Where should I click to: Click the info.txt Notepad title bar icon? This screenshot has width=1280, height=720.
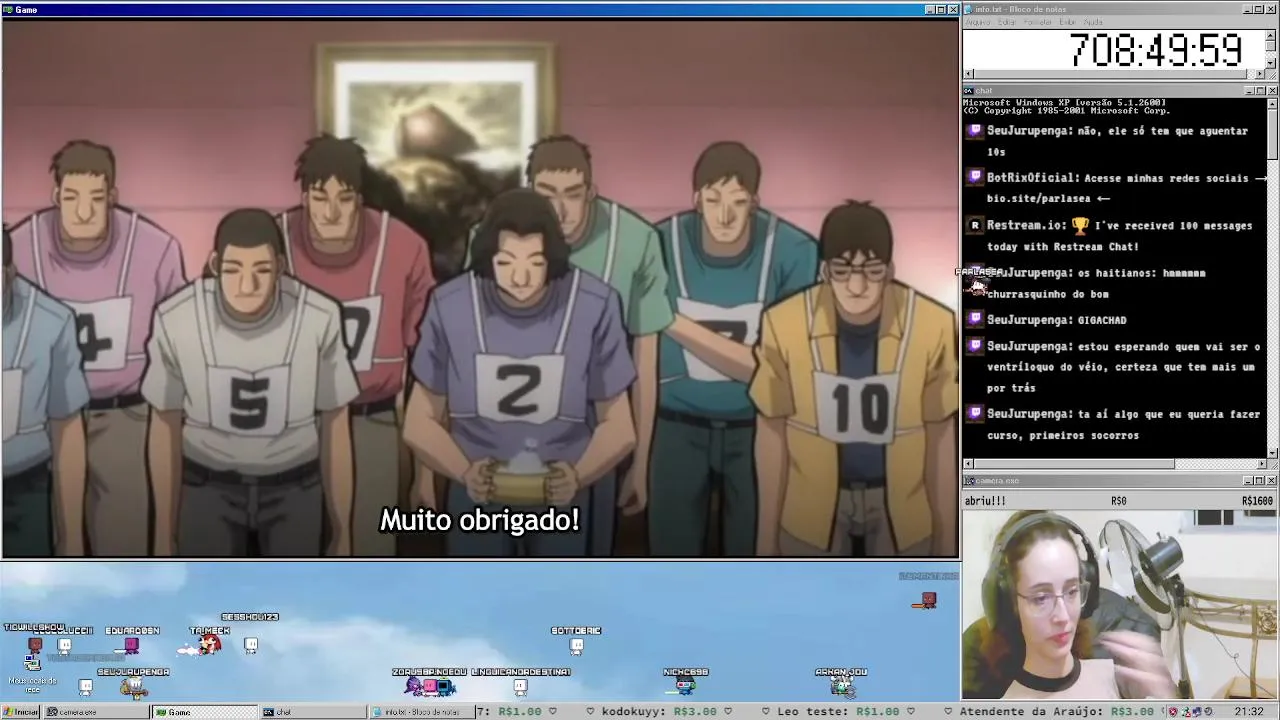click(969, 9)
